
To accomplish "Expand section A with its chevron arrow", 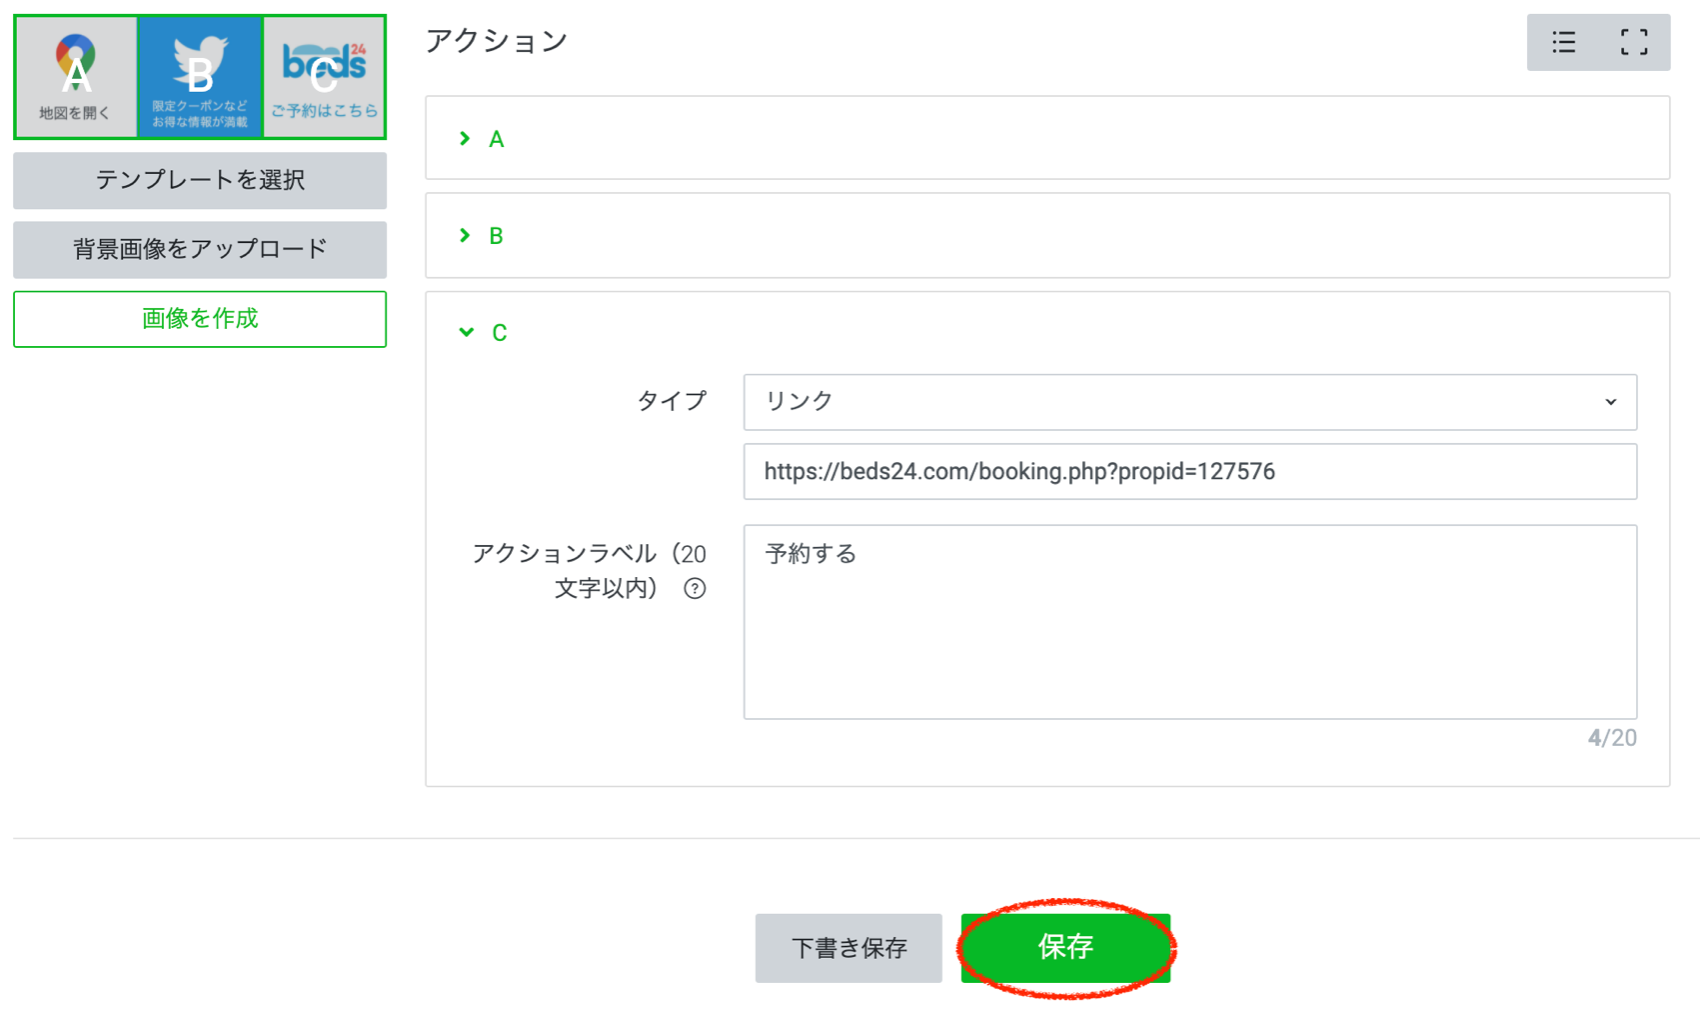I will tap(465, 139).
